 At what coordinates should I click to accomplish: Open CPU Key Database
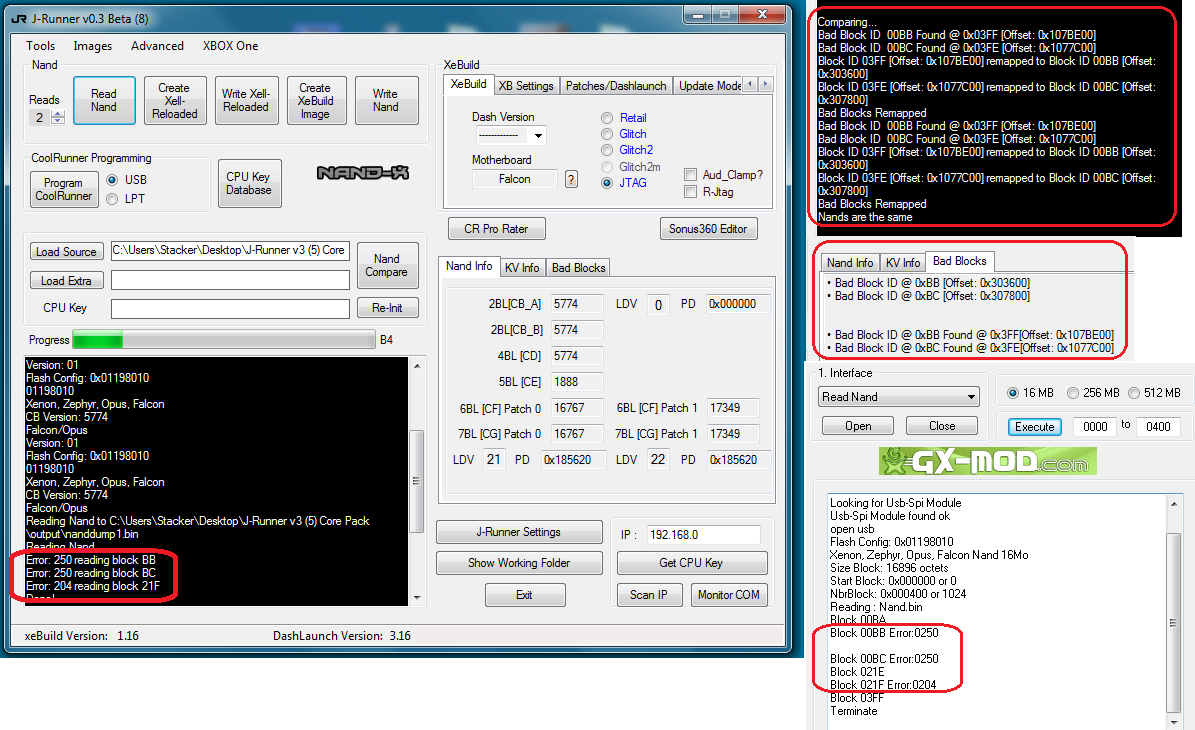click(x=249, y=183)
